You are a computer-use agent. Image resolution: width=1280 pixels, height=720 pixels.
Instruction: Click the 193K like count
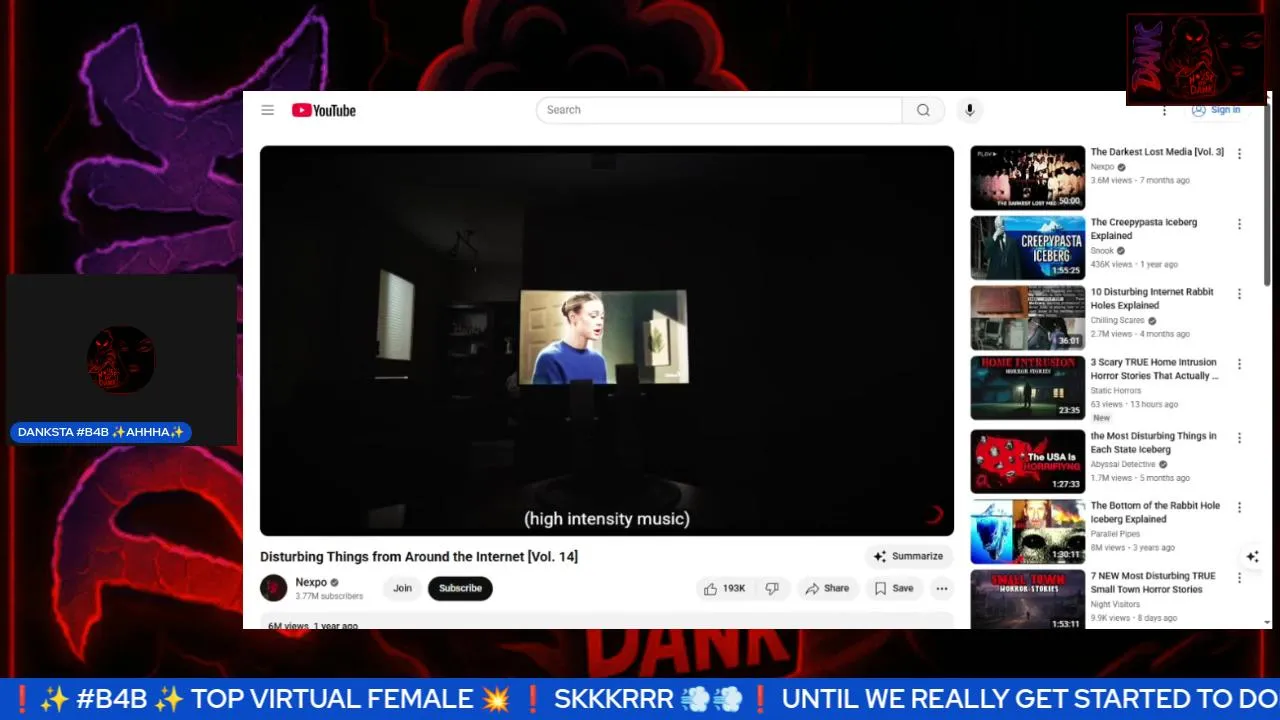coord(734,588)
